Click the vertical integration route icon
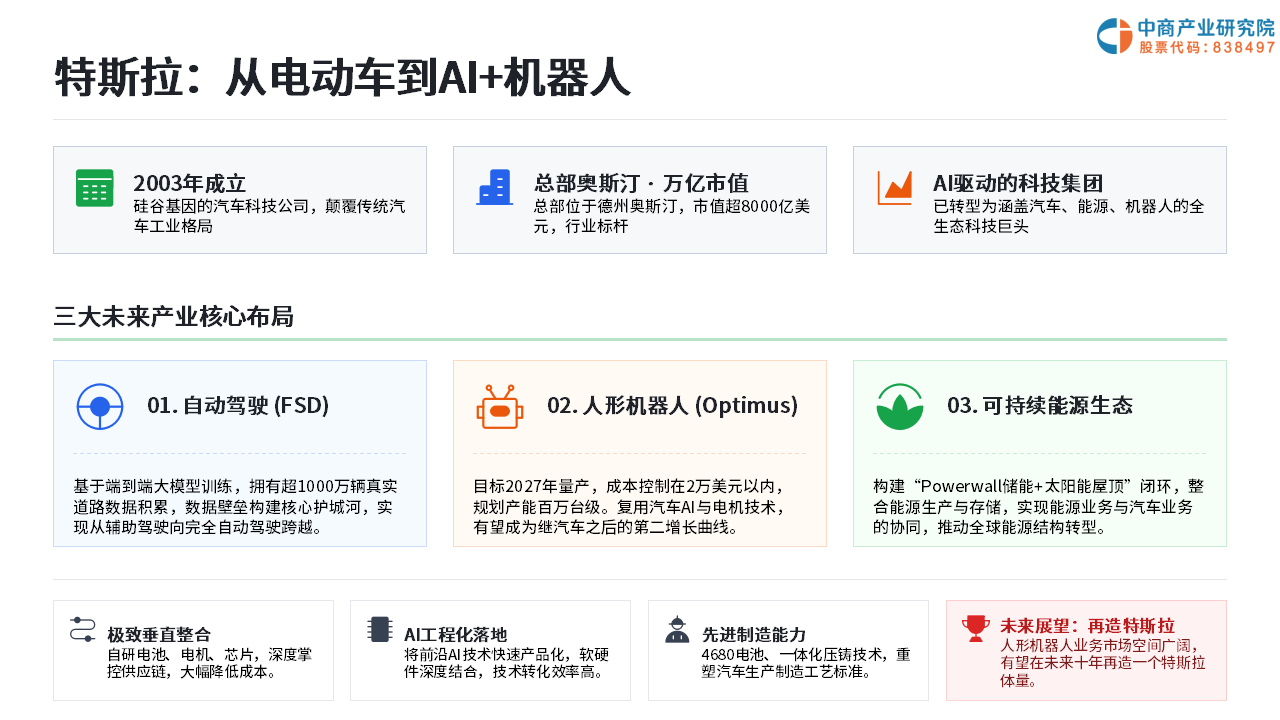Image resolution: width=1280 pixels, height=720 pixels. (83, 630)
